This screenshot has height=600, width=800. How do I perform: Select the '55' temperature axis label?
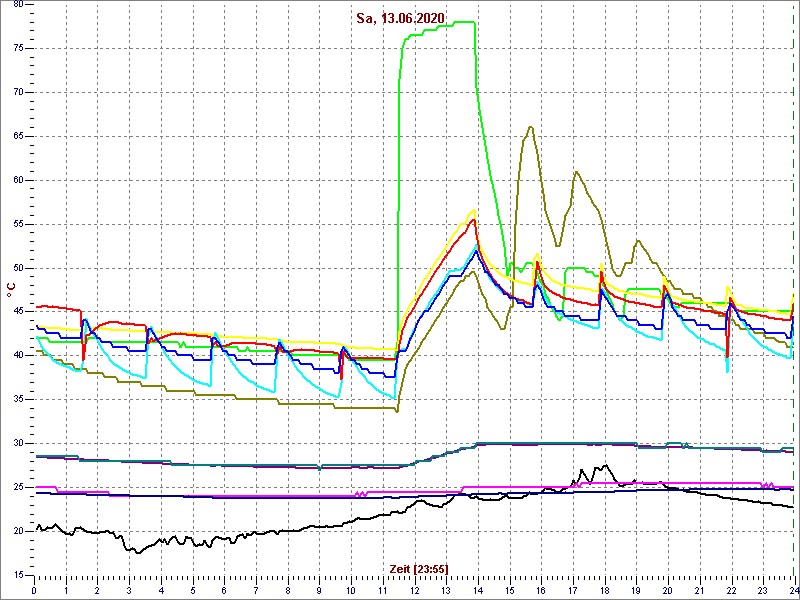point(17,224)
